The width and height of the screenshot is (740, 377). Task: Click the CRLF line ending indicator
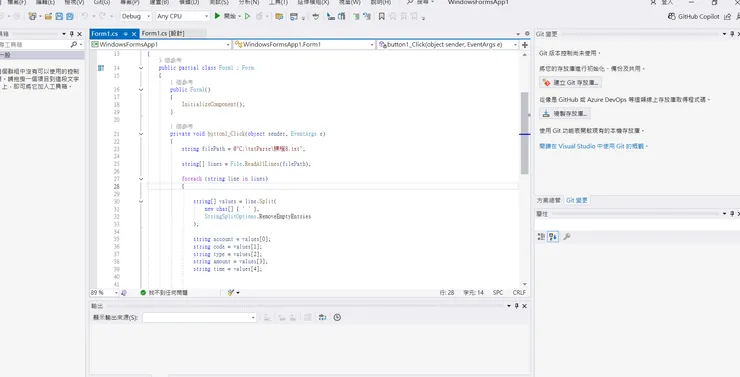pyautogui.click(x=519, y=293)
